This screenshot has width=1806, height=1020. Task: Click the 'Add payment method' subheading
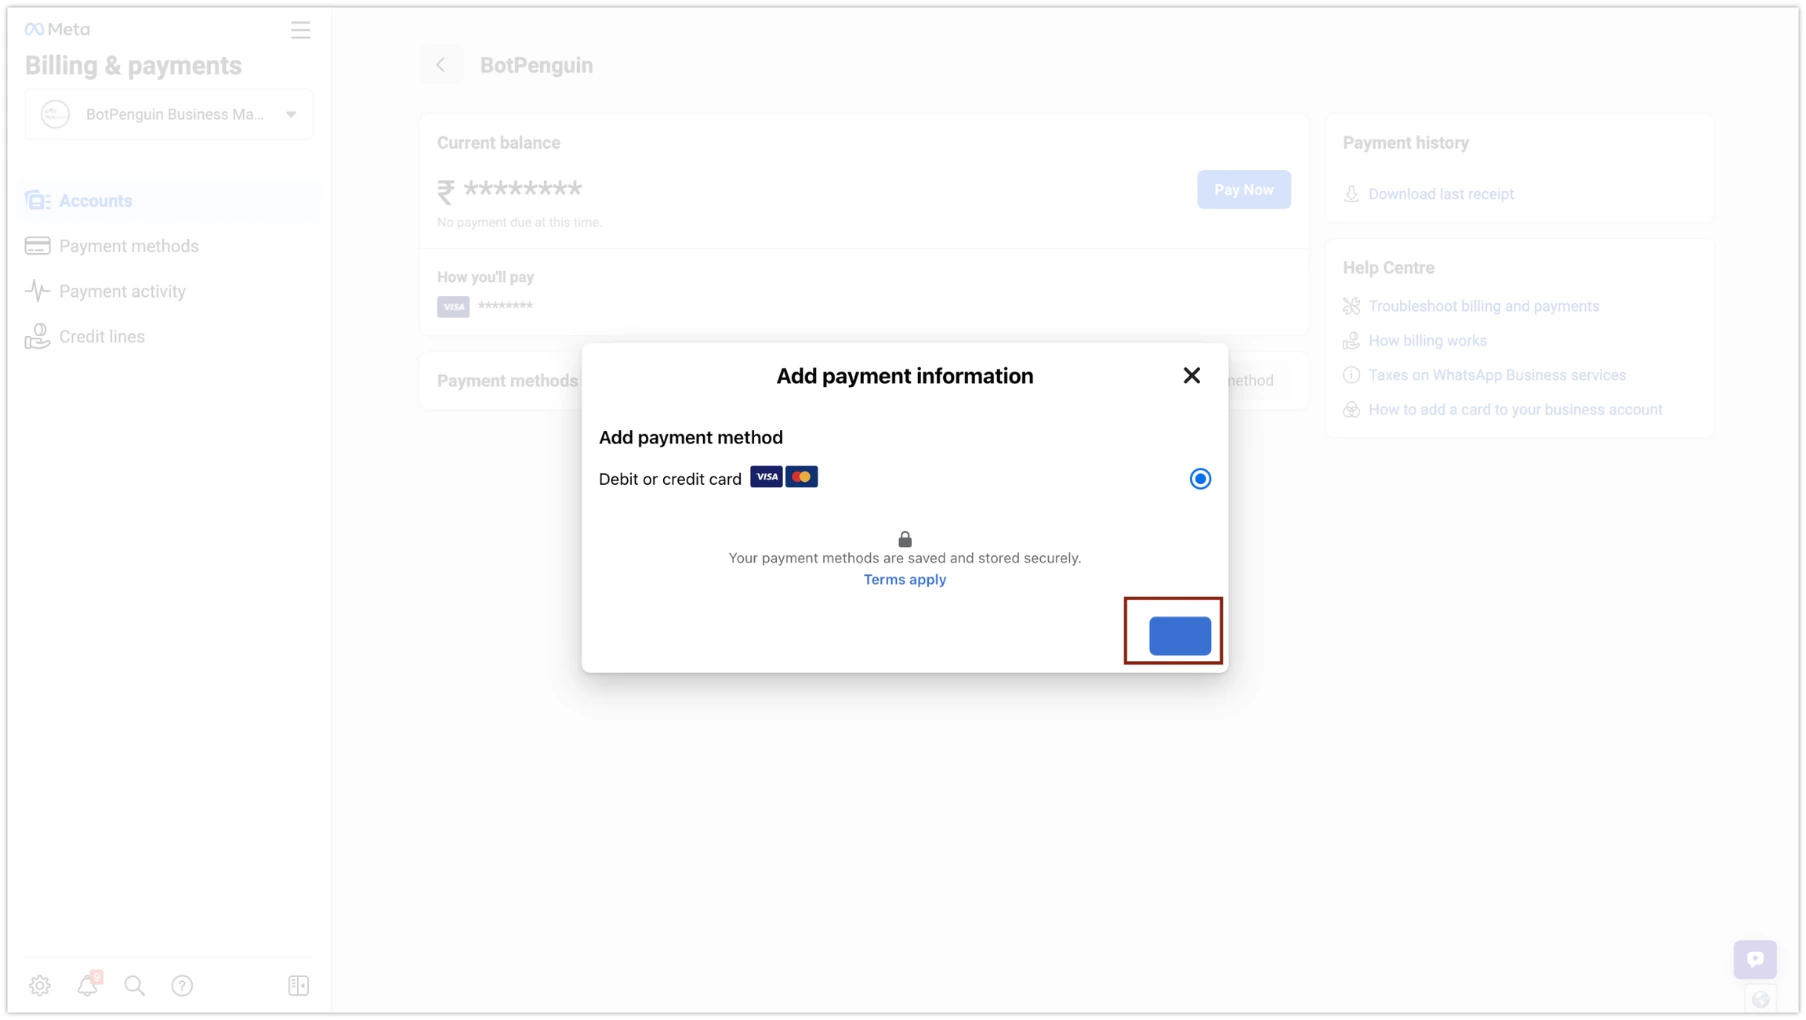(691, 438)
